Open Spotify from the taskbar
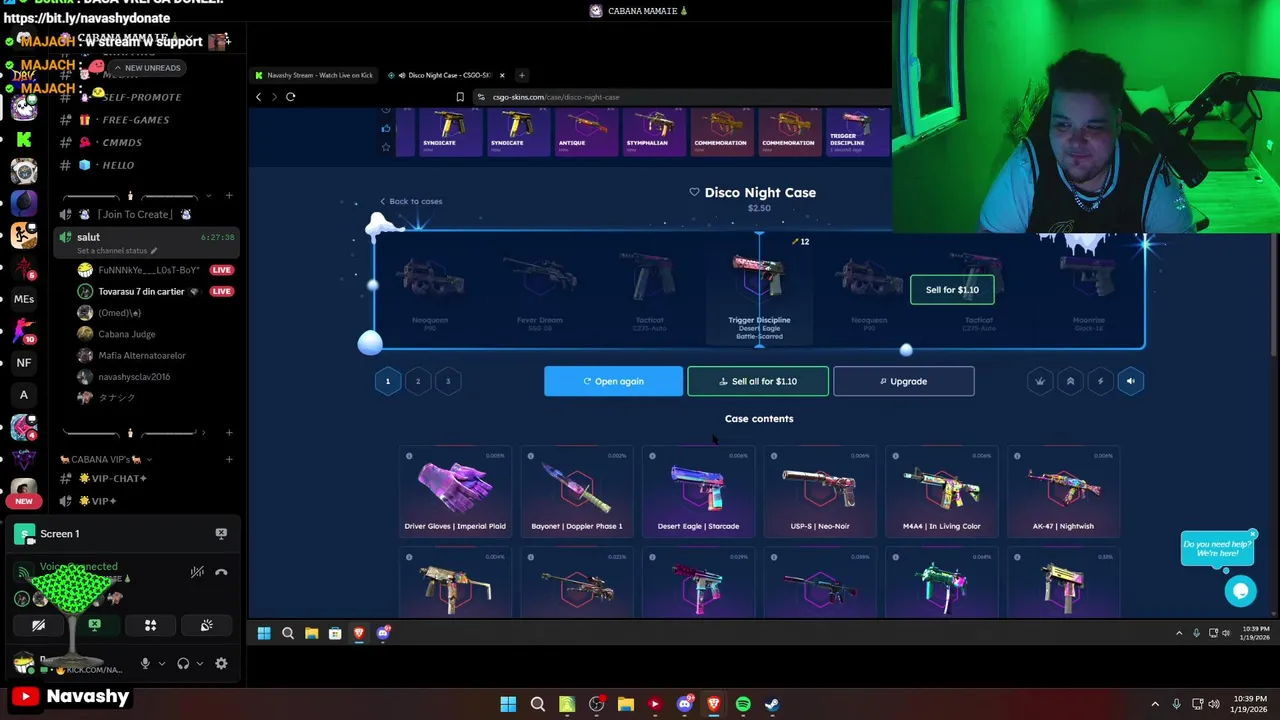The image size is (1280, 720). coord(743,705)
